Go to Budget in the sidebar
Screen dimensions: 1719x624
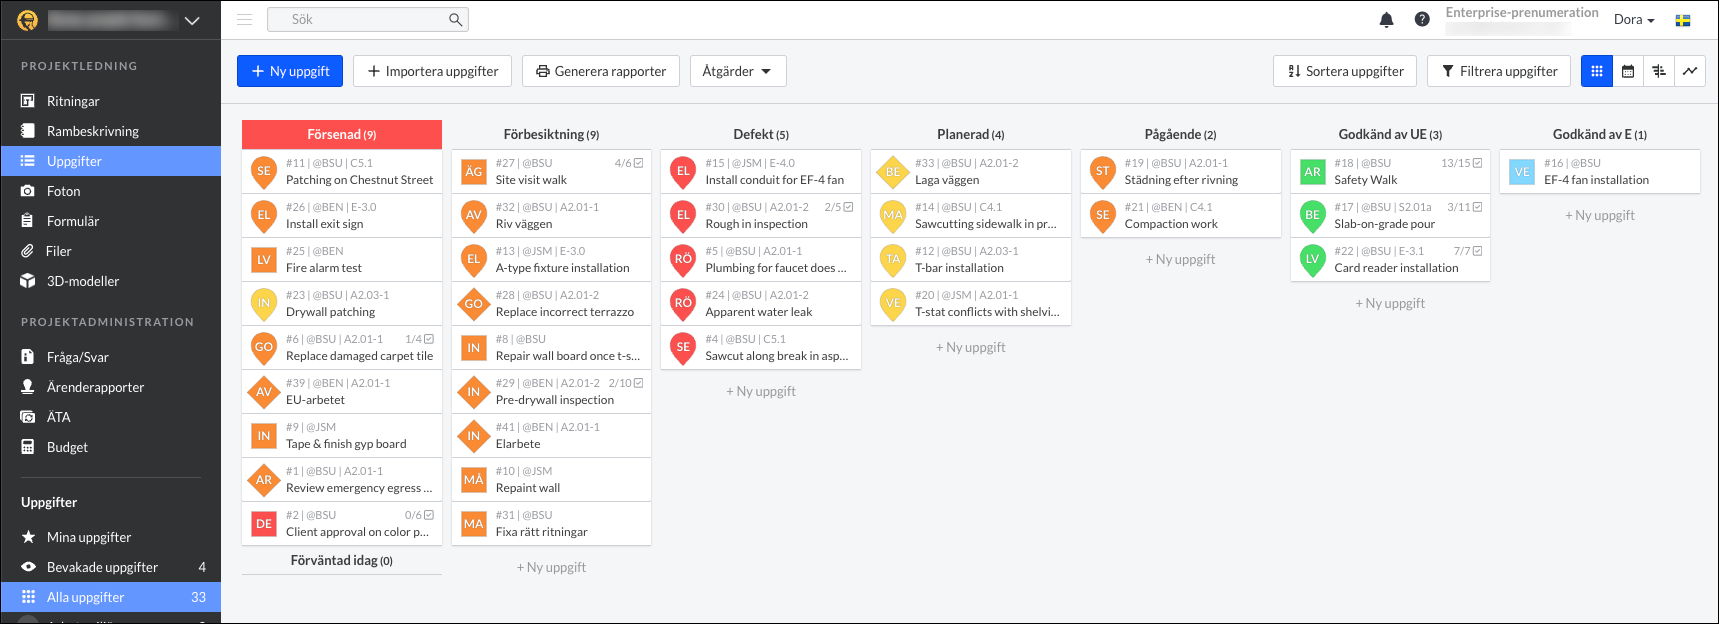[67, 447]
